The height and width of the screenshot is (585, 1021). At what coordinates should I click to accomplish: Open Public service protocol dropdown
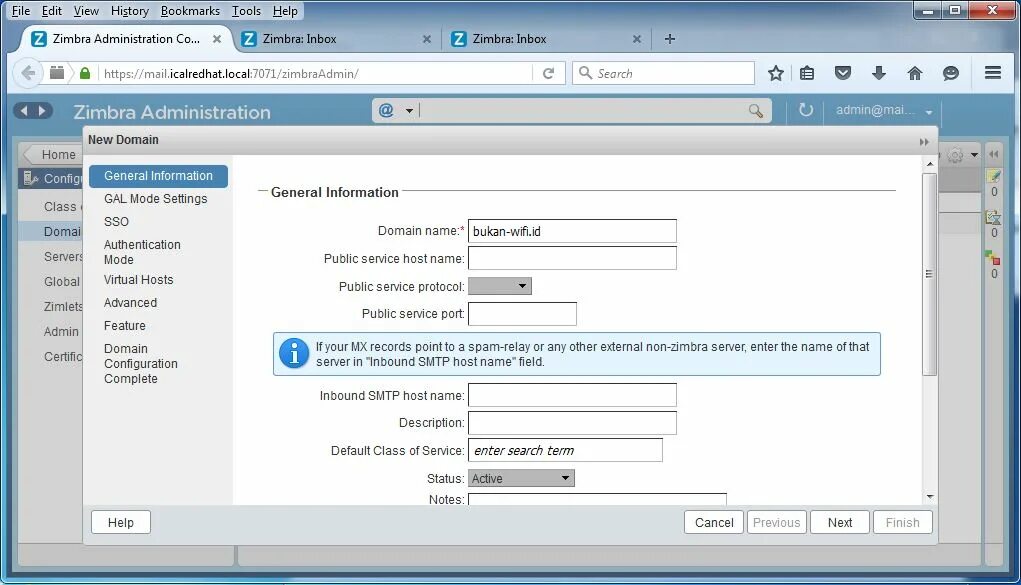pyautogui.click(x=499, y=286)
